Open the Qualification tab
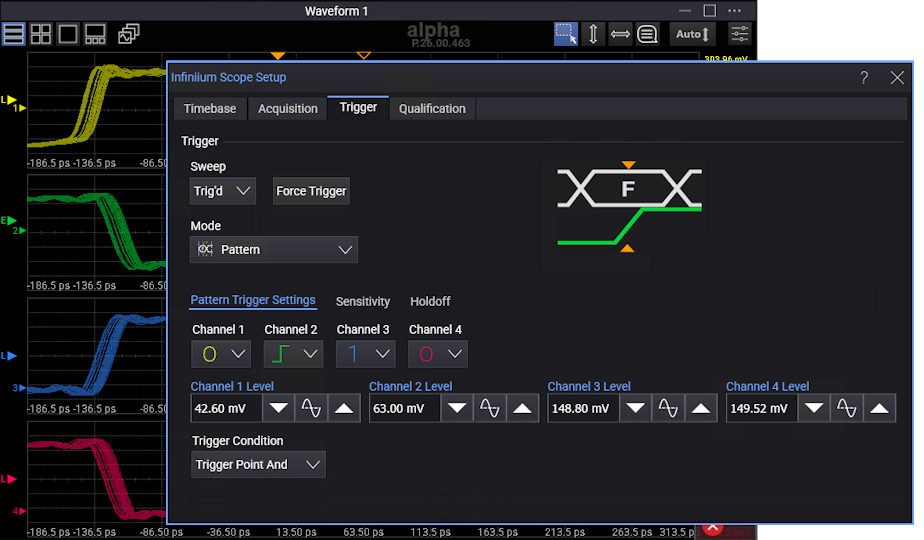Screen dimensions: 924x540 (432, 109)
